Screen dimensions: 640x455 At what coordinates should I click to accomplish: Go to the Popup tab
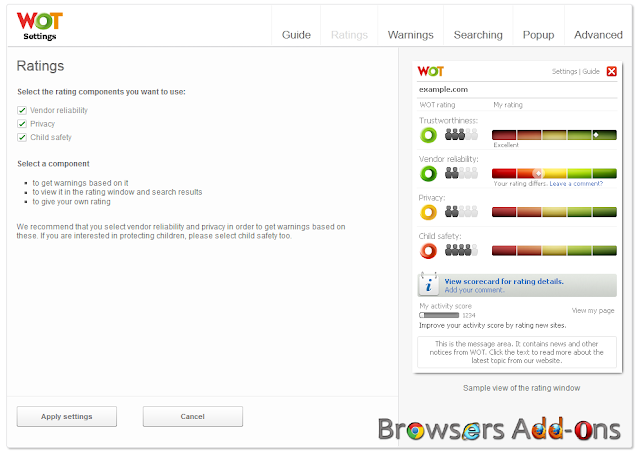(538, 35)
